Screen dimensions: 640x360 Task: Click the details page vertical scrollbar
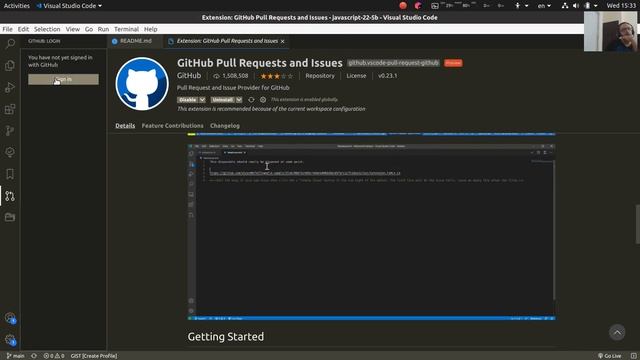[638, 224]
